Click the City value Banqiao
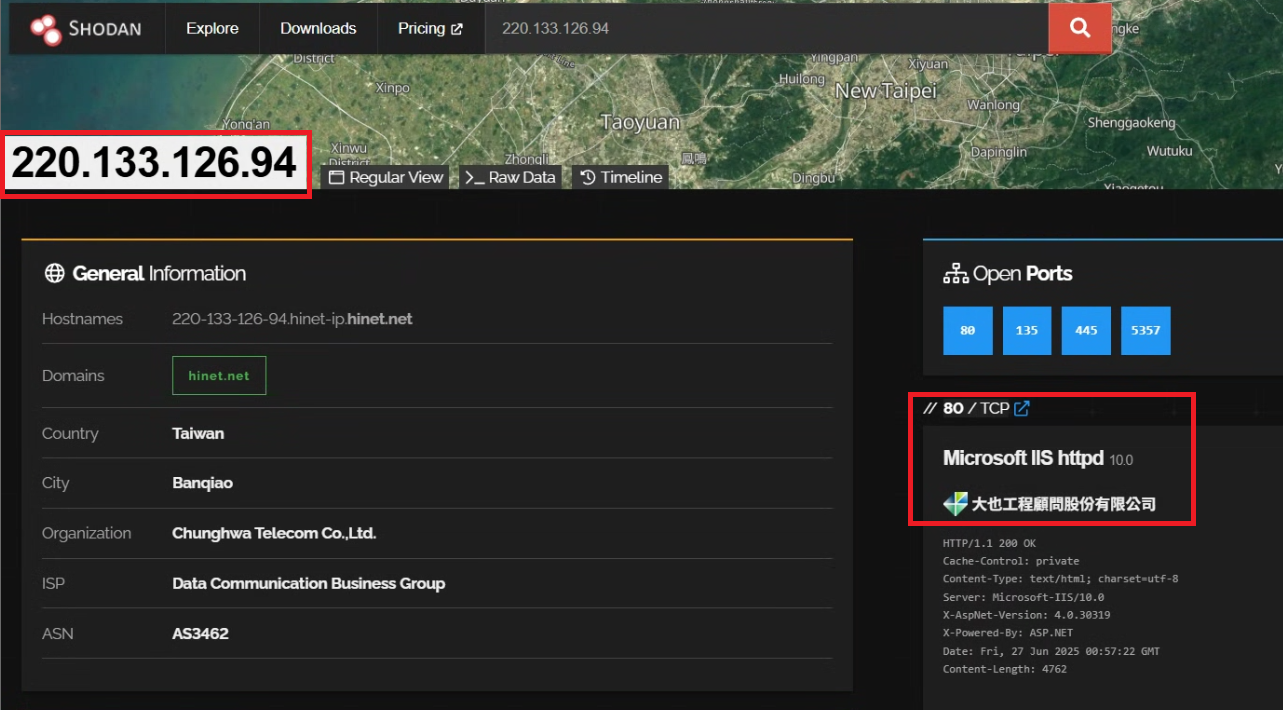The height and width of the screenshot is (710, 1283). [x=202, y=483]
